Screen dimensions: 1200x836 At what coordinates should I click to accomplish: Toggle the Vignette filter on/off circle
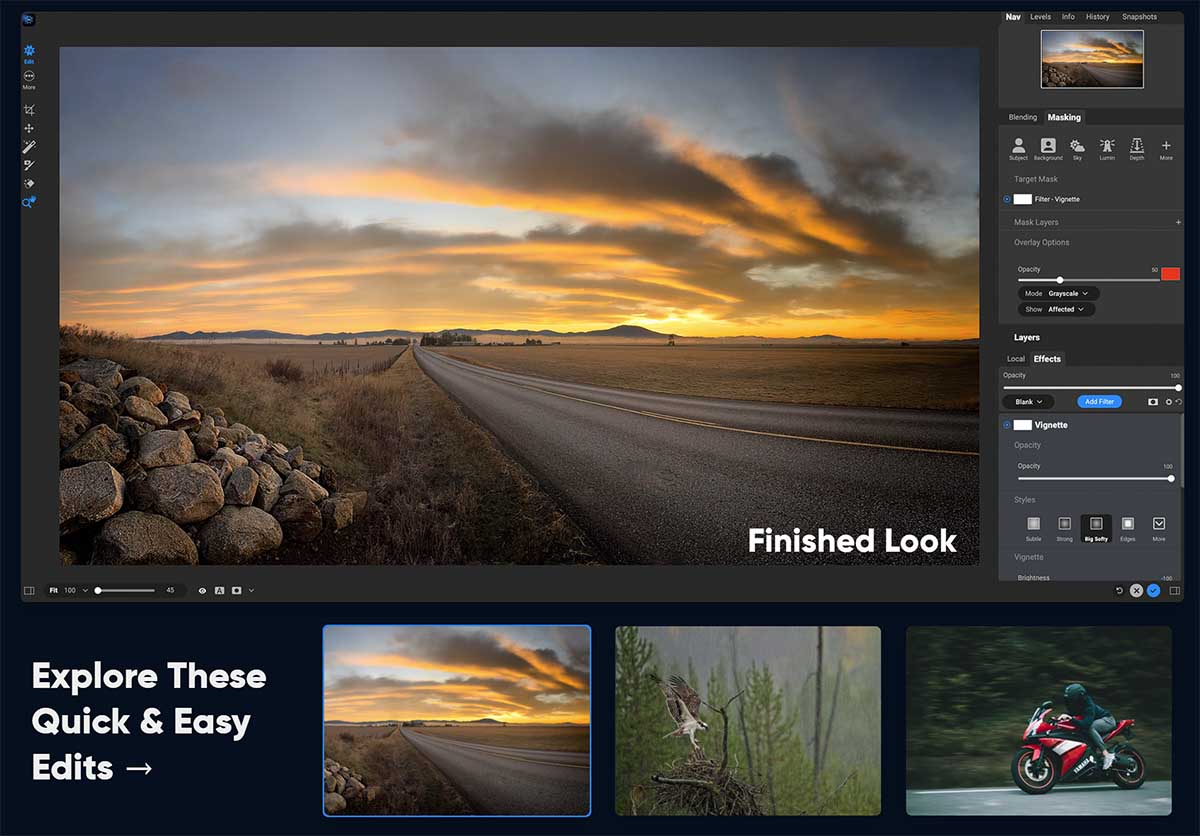[1007, 425]
